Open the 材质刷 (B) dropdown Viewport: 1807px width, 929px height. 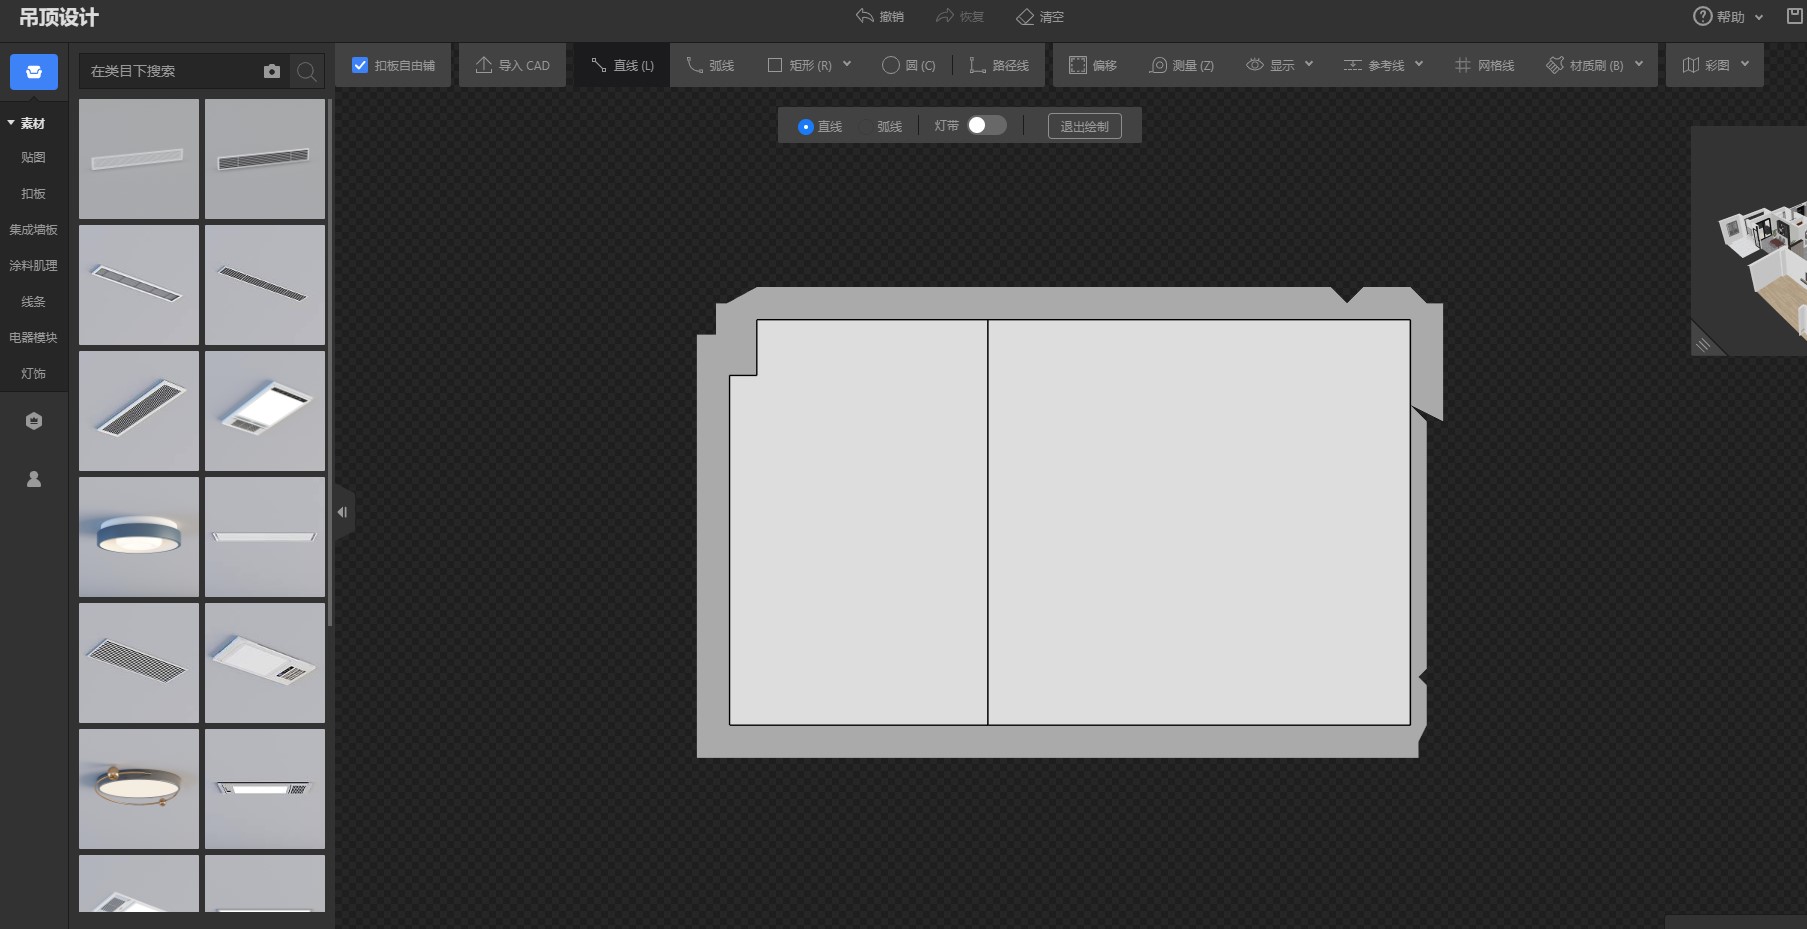pyautogui.click(x=1639, y=64)
